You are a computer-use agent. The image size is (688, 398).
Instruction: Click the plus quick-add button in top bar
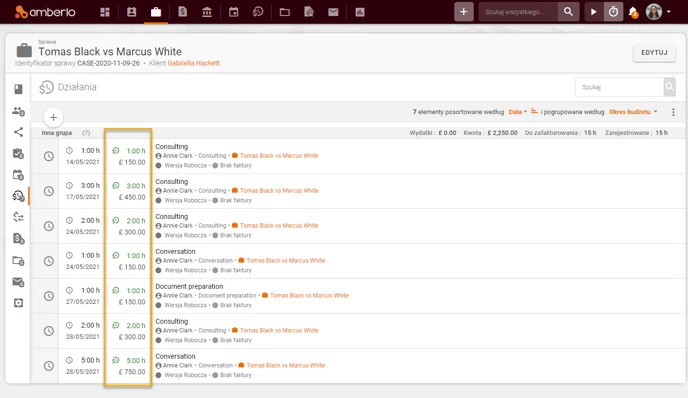pyautogui.click(x=464, y=12)
